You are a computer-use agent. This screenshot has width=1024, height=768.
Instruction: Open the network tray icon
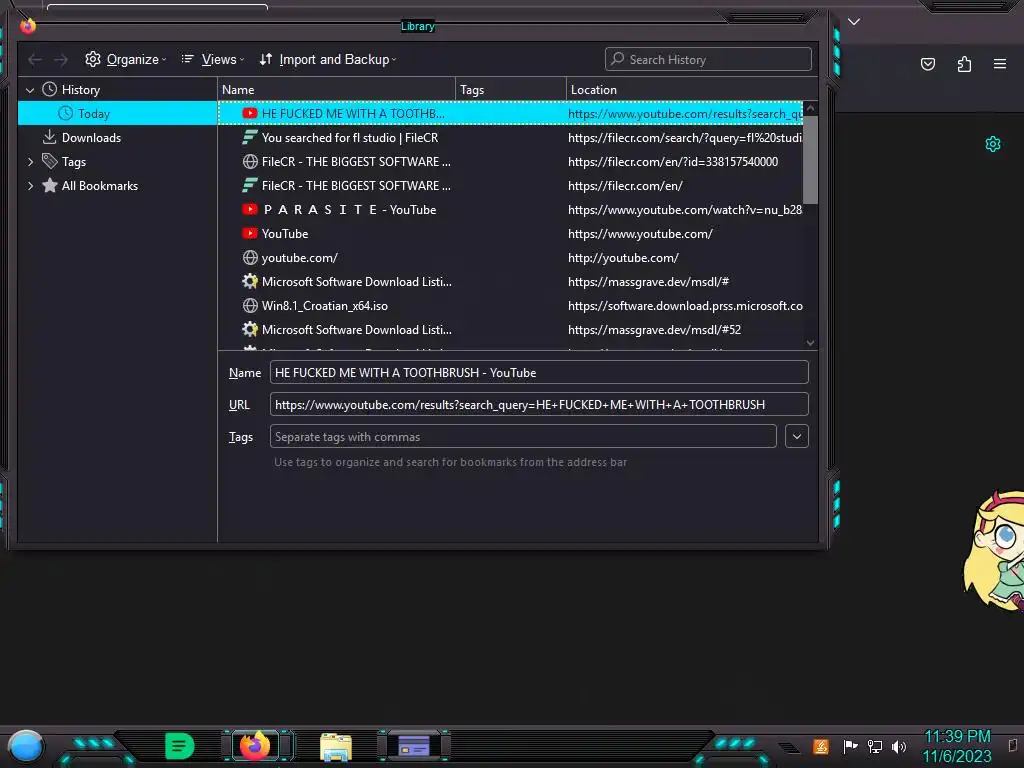coord(874,746)
